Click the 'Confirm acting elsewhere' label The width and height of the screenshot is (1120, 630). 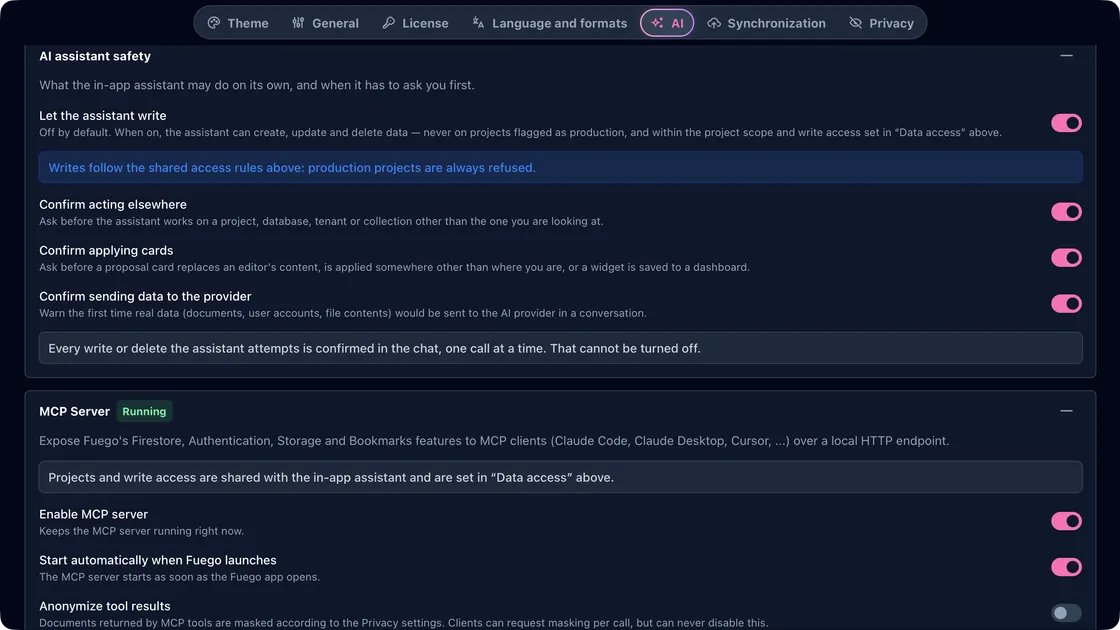pos(113,204)
